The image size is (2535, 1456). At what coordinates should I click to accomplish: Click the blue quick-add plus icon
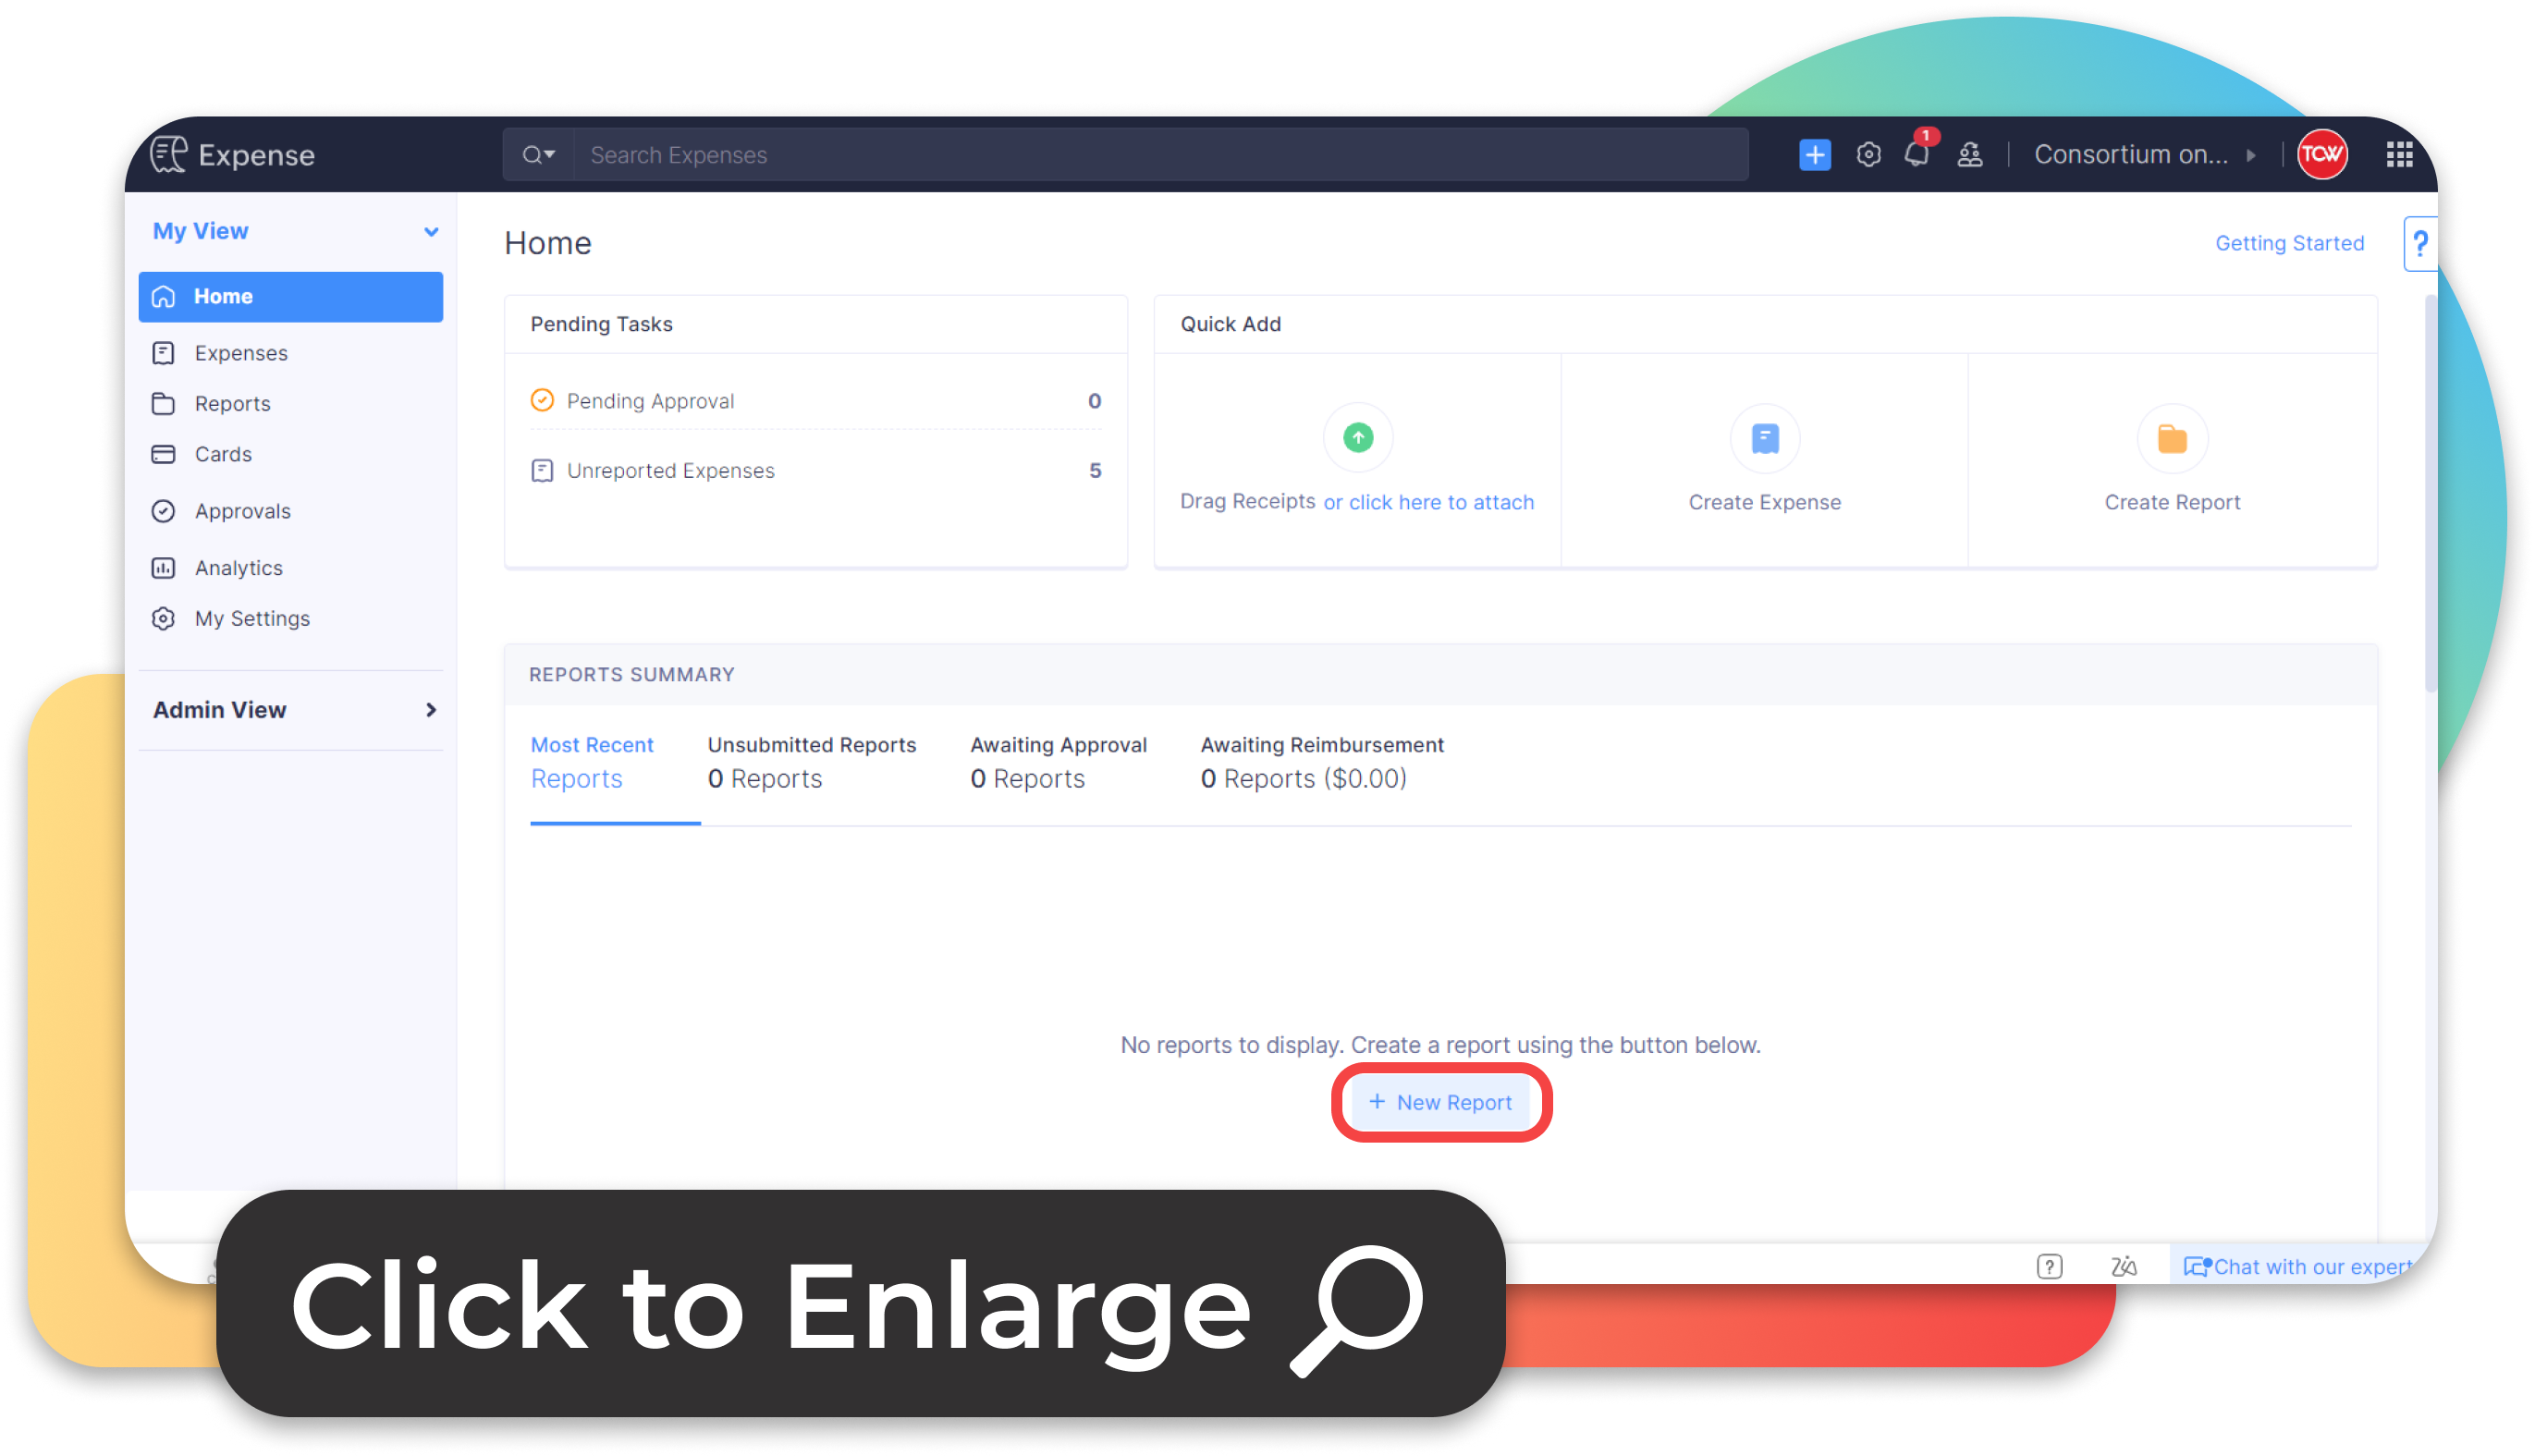coord(1814,155)
